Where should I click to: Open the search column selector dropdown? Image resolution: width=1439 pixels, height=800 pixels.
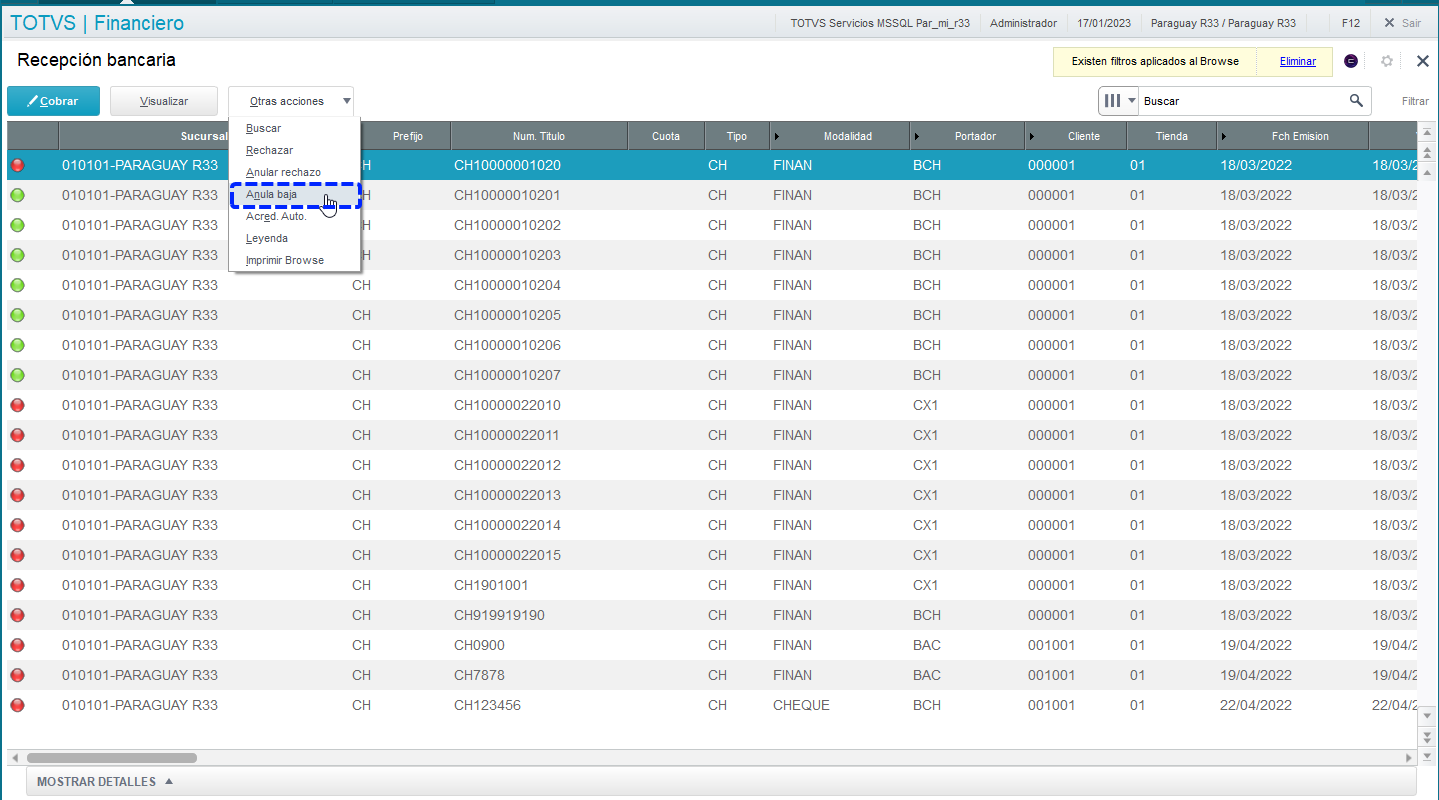(x=1119, y=101)
